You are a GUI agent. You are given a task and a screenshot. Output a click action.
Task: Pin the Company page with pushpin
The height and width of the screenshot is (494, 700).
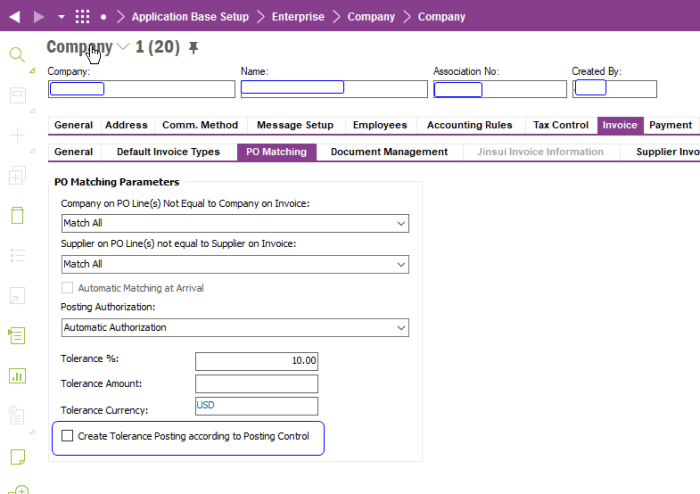tap(193, 47)
